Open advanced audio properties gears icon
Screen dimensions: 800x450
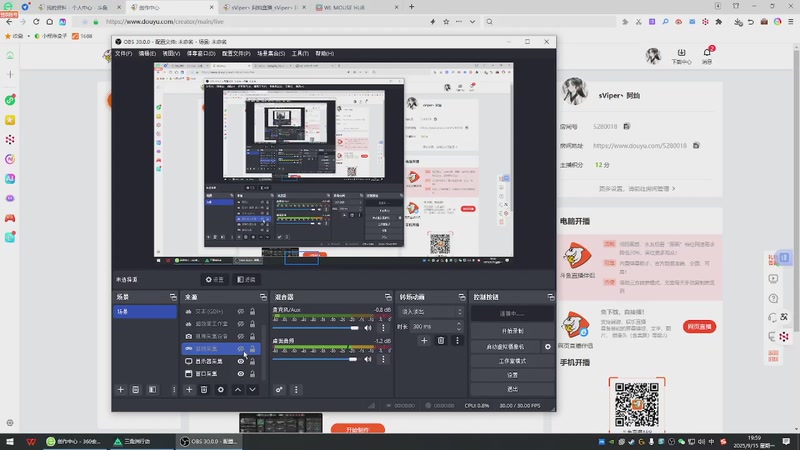pyautogui.click(x=279, y=390)
